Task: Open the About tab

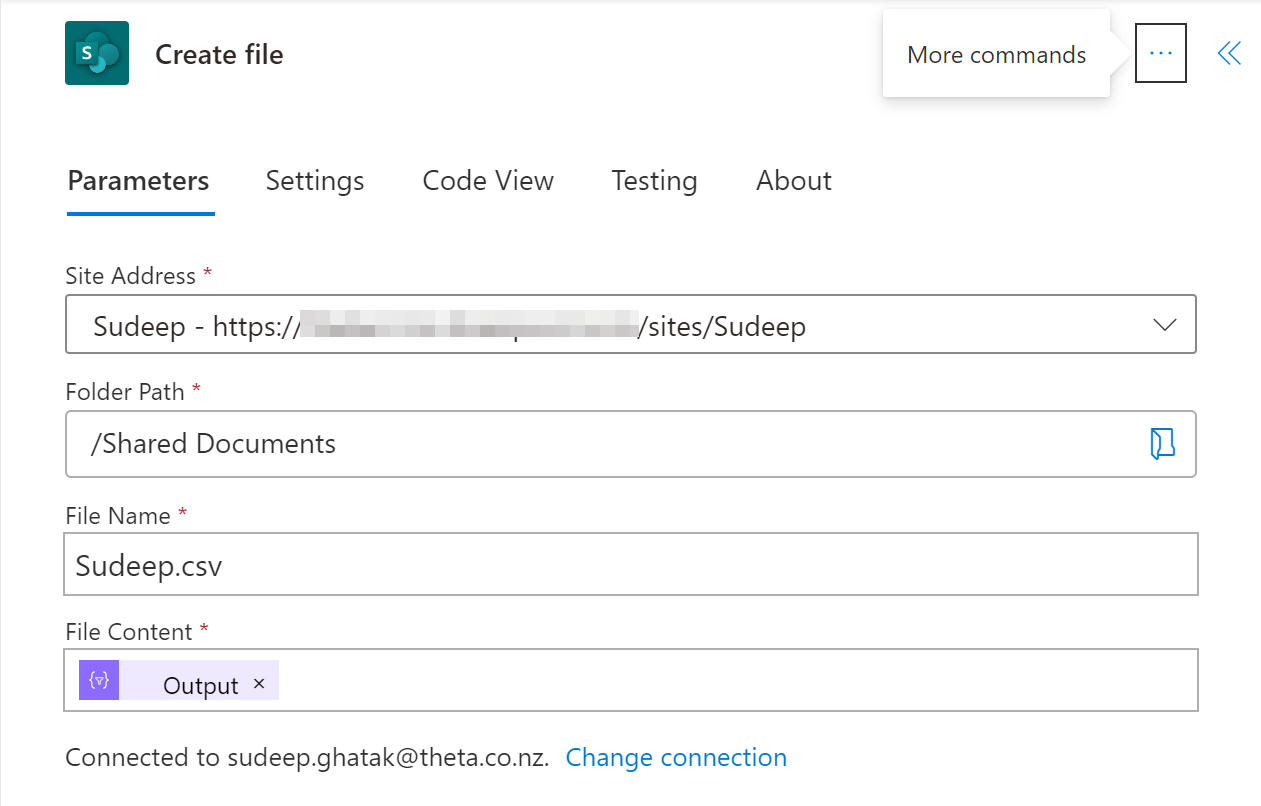Action: point(793,181)
